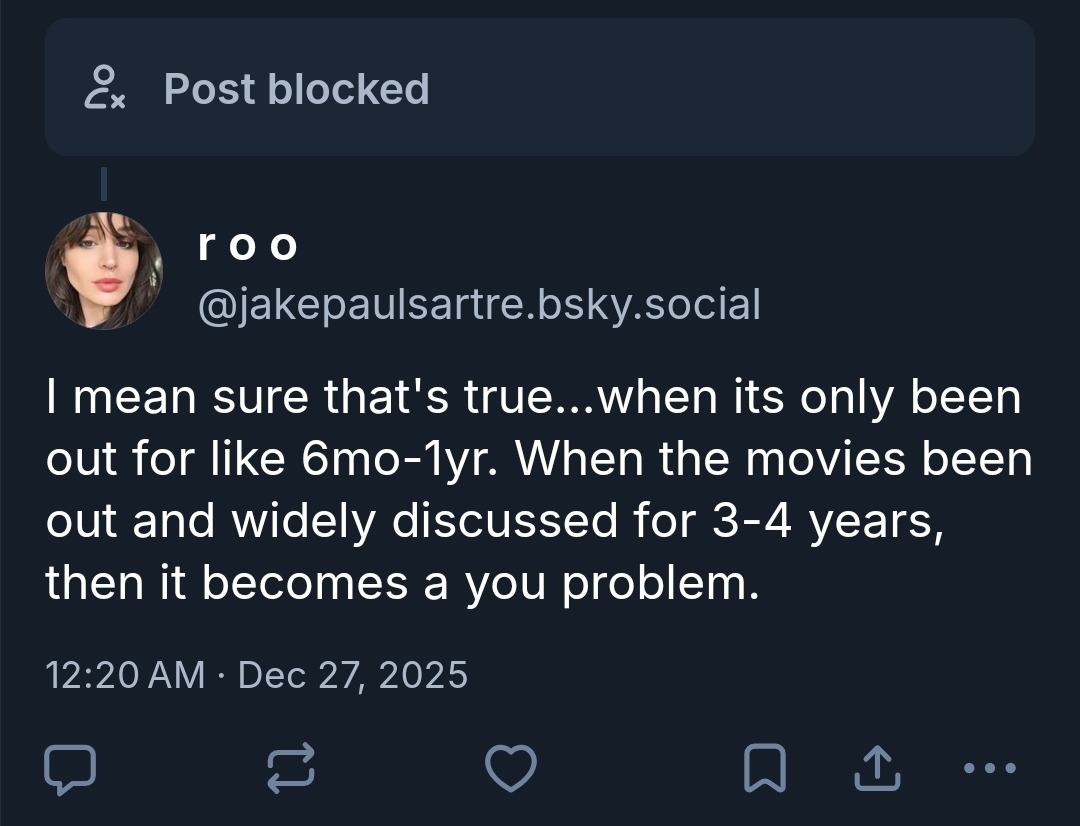
Task: Click the 12:20 AM timestamp
Action: (x=124, y=675)
